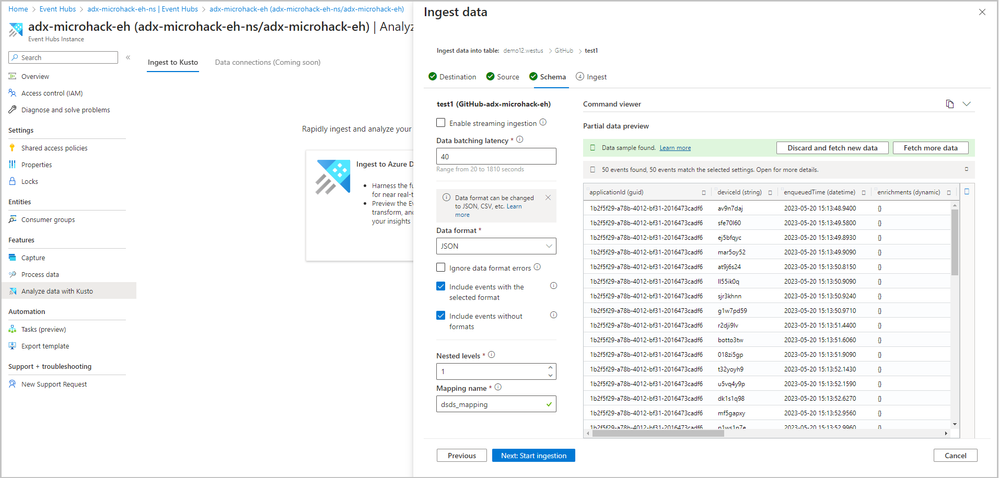999x478 pixels.
Task: Go to Home breadcrumb
Action: point(16,10)
